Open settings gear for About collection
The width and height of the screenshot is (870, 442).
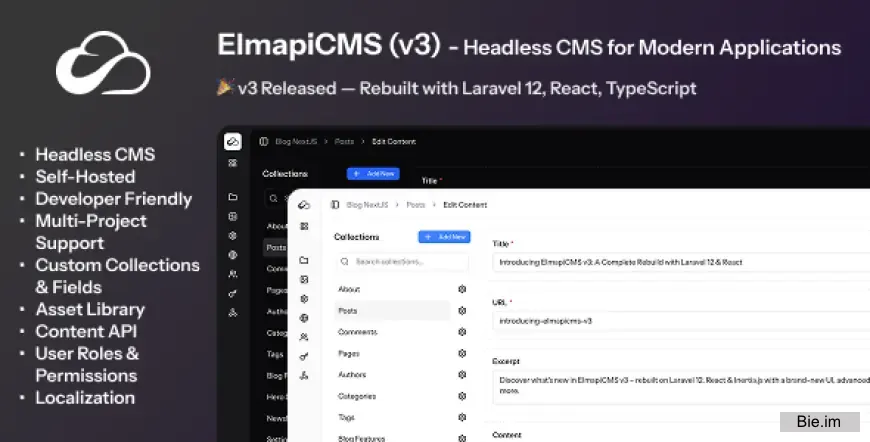click(462, 289)
